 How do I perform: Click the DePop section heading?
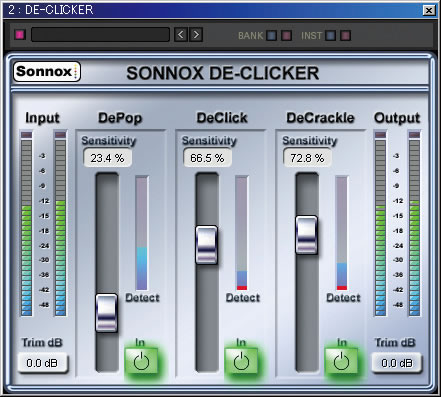tap(120, 118)
